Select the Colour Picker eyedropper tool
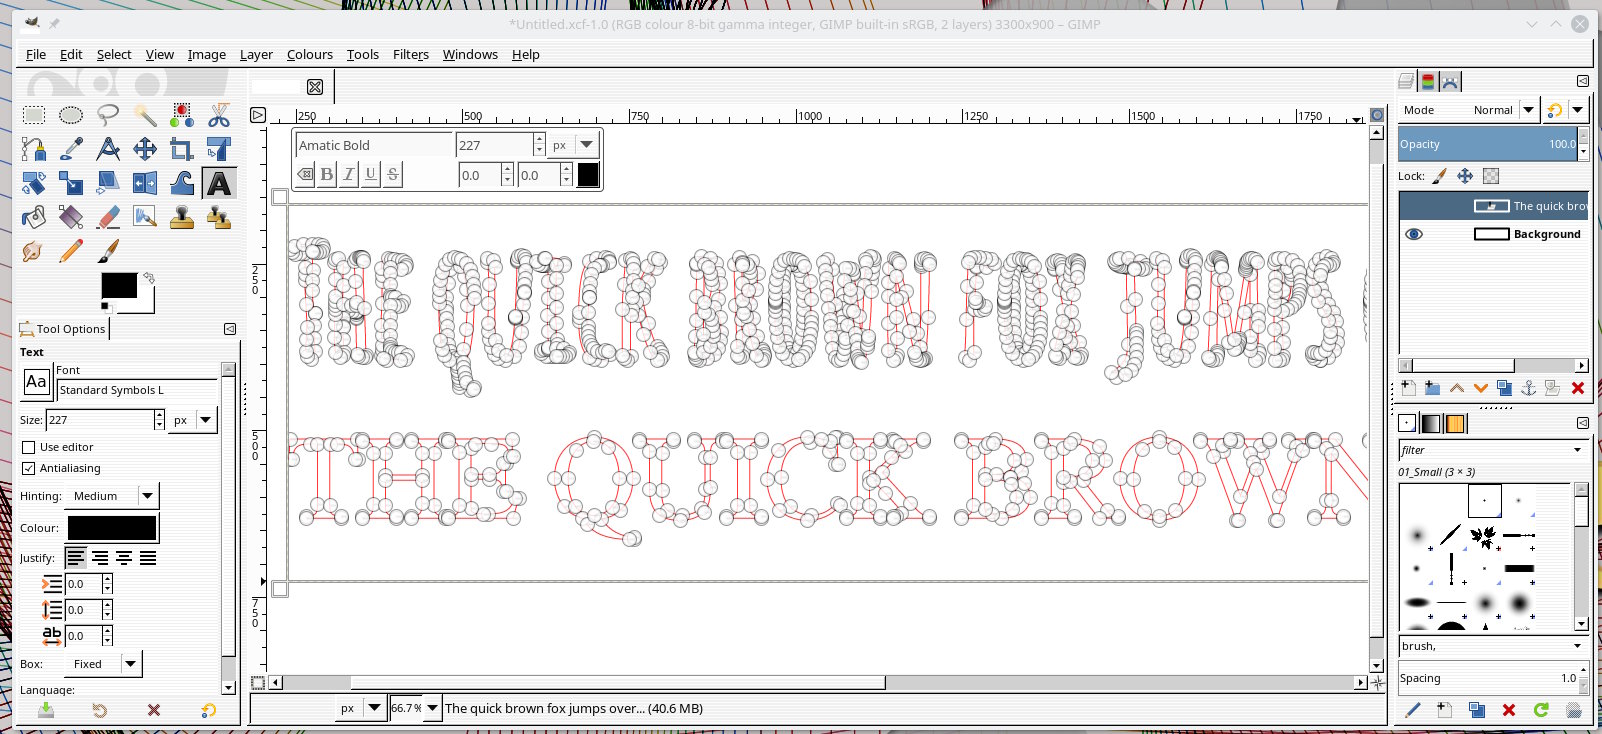The image size is (1602, 734). (71, 150)
